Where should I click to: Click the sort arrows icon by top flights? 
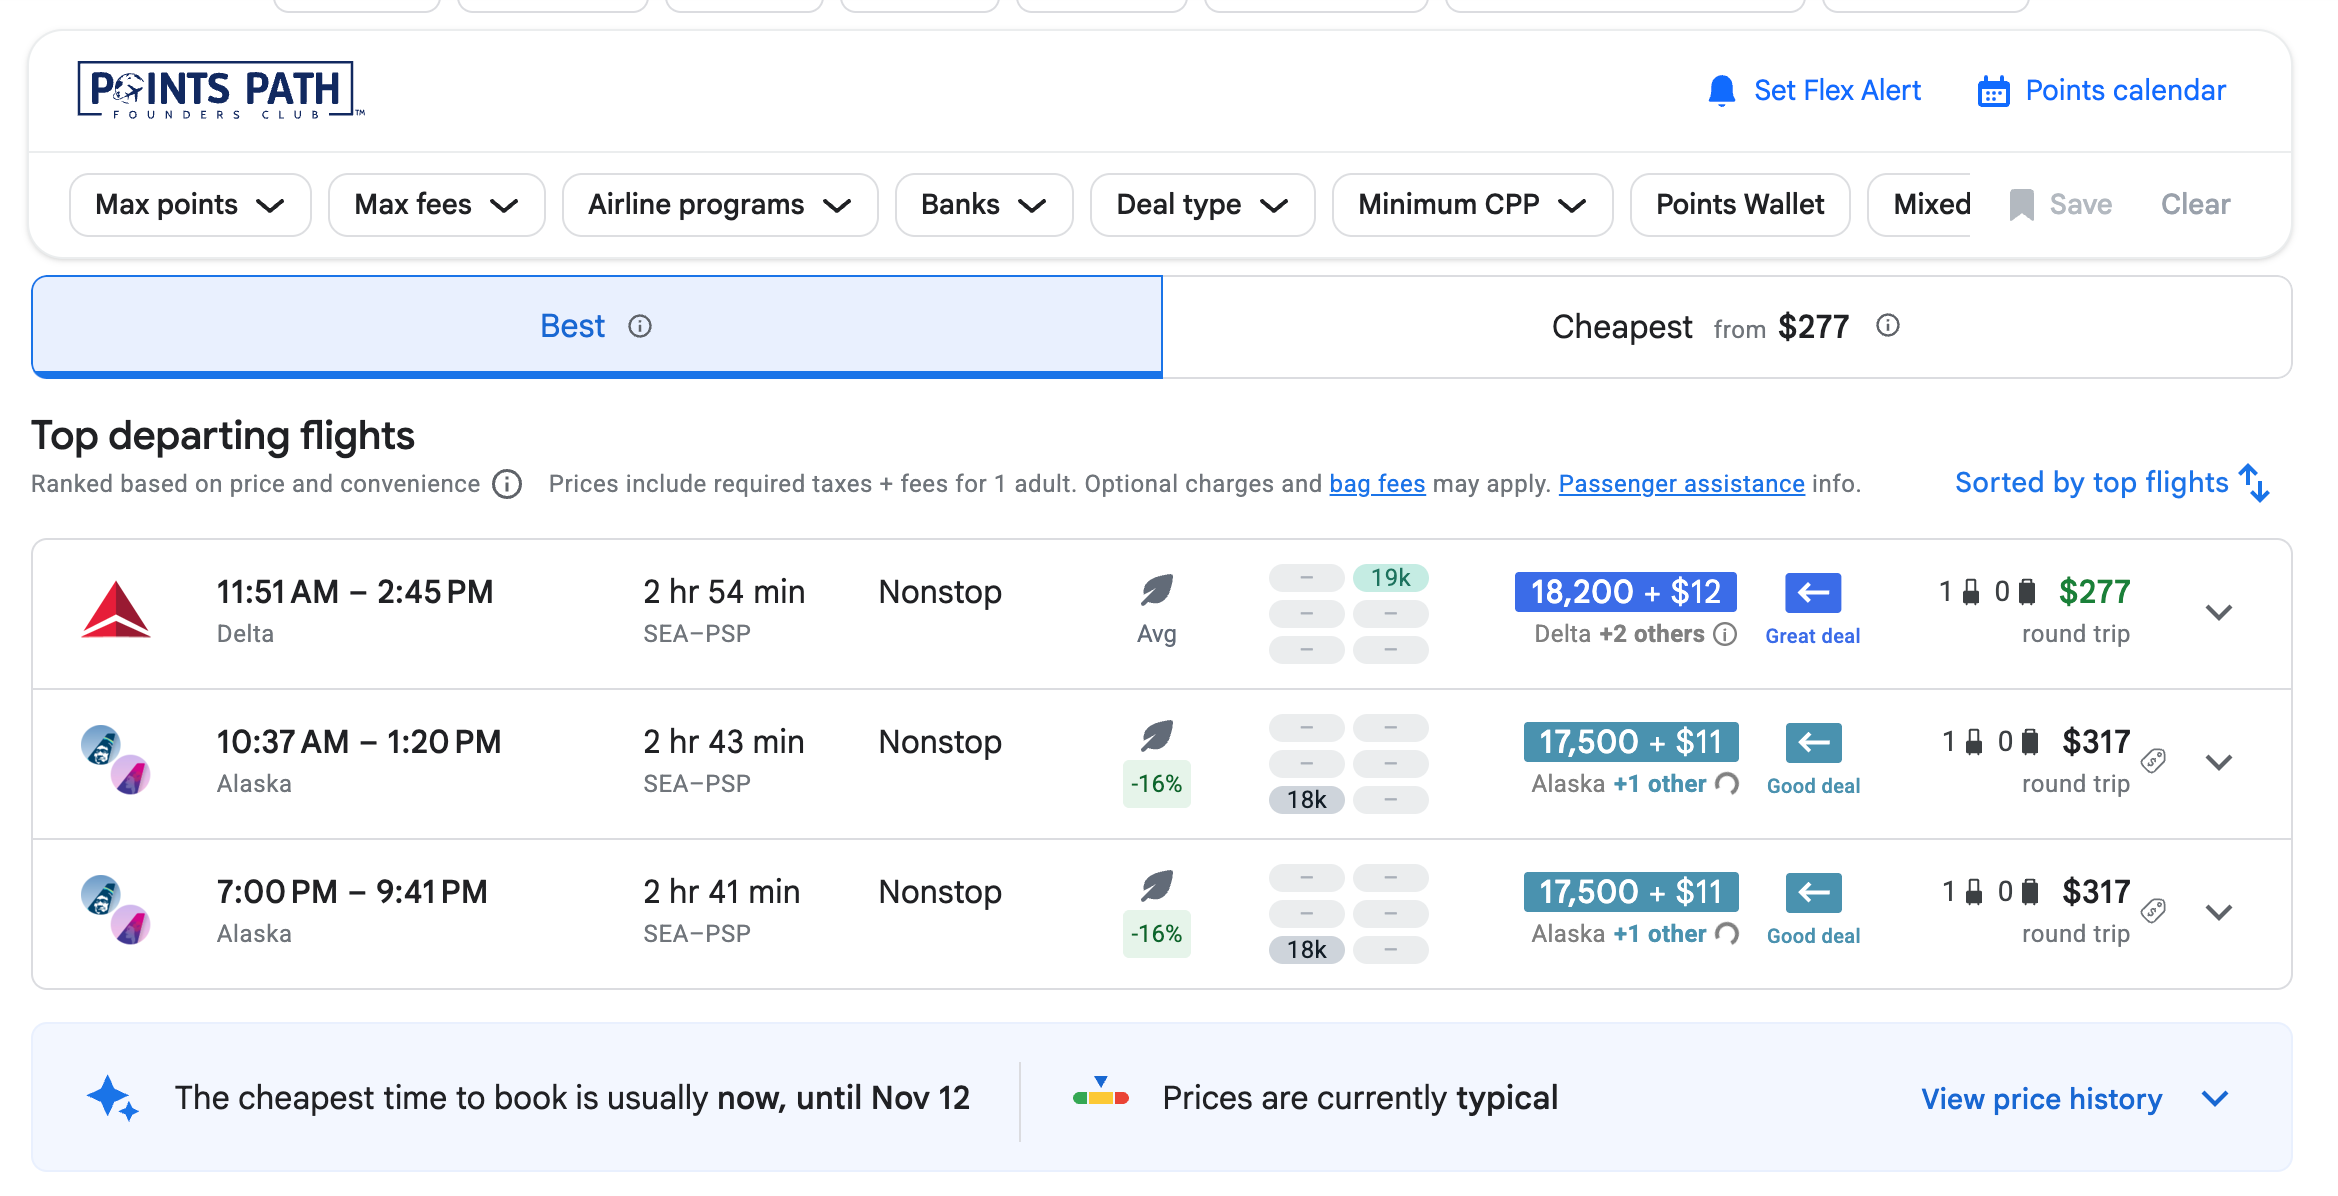point(2254,483)
